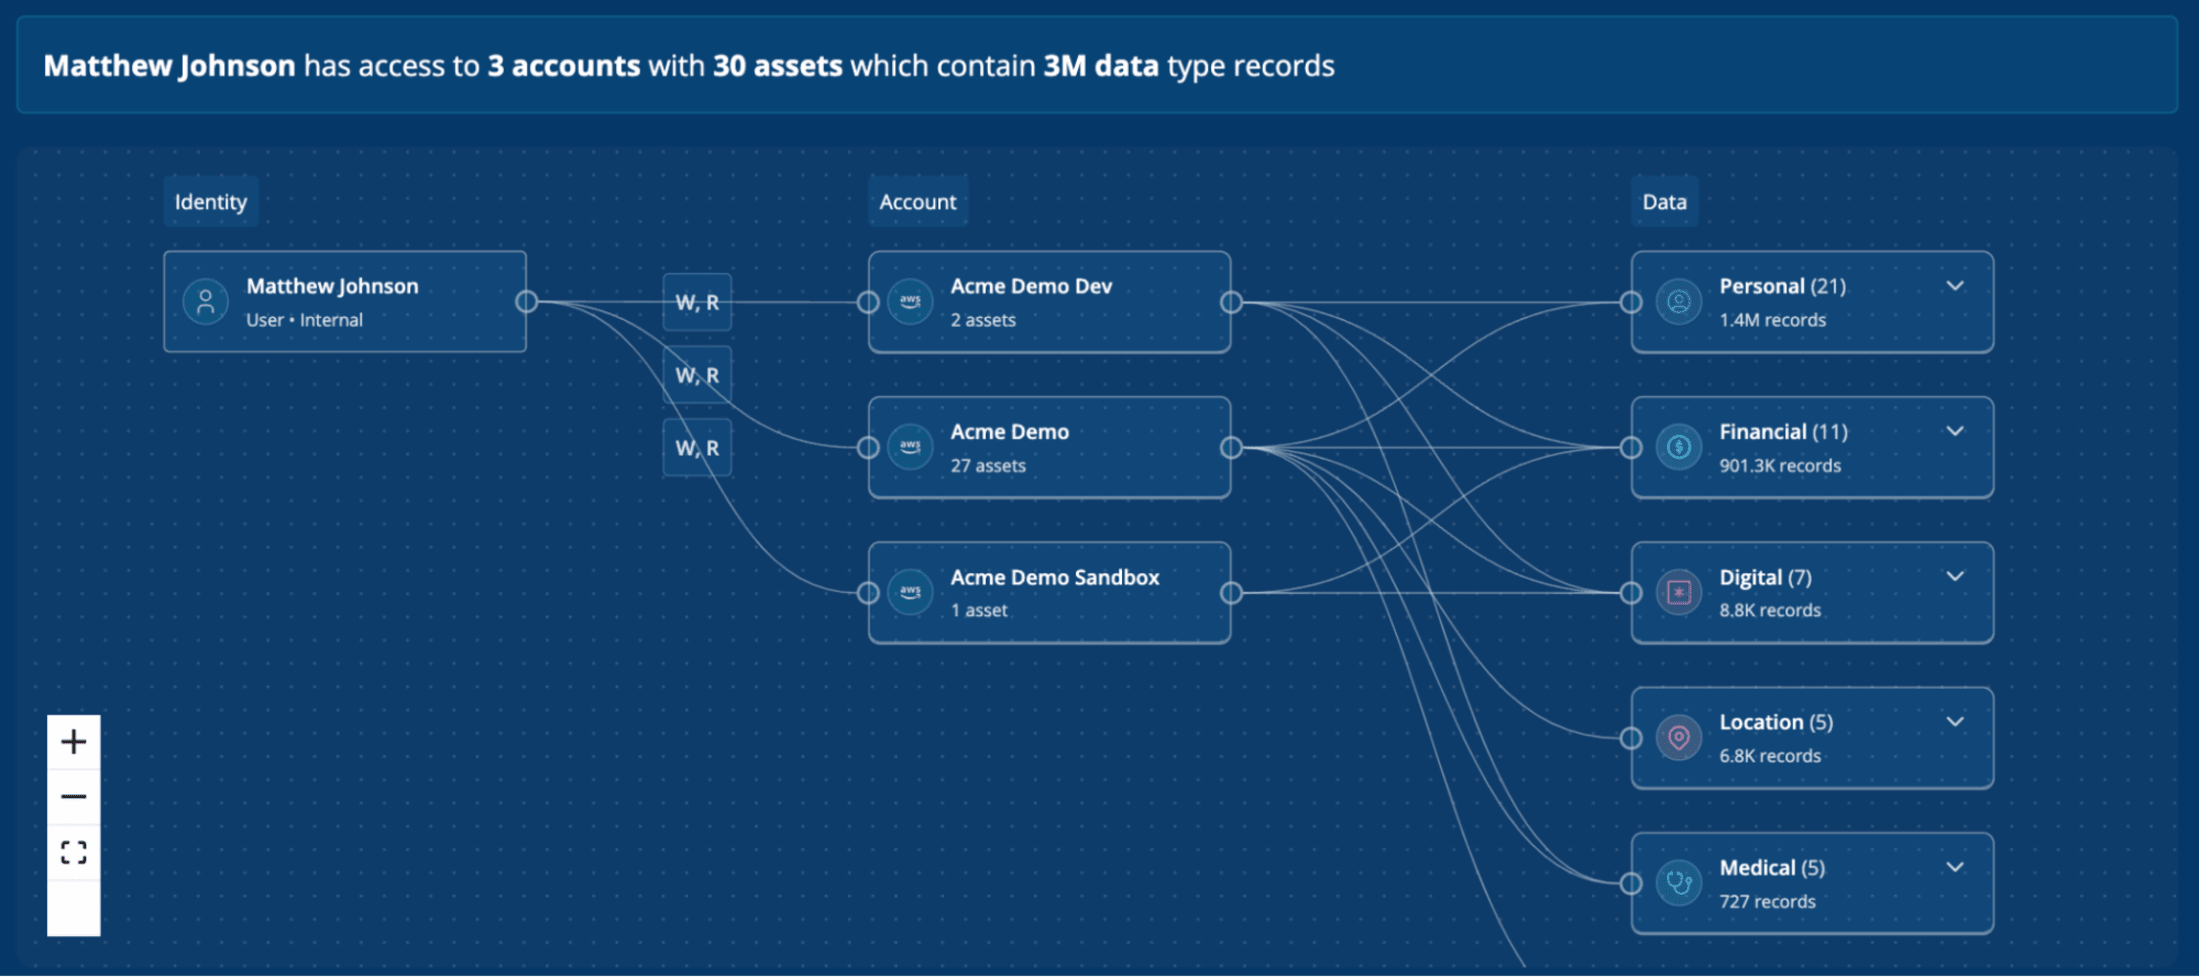The image size is (2199, 977).
Task: Click '3 accounts' in the summary banner
Action: click(564, 66)
